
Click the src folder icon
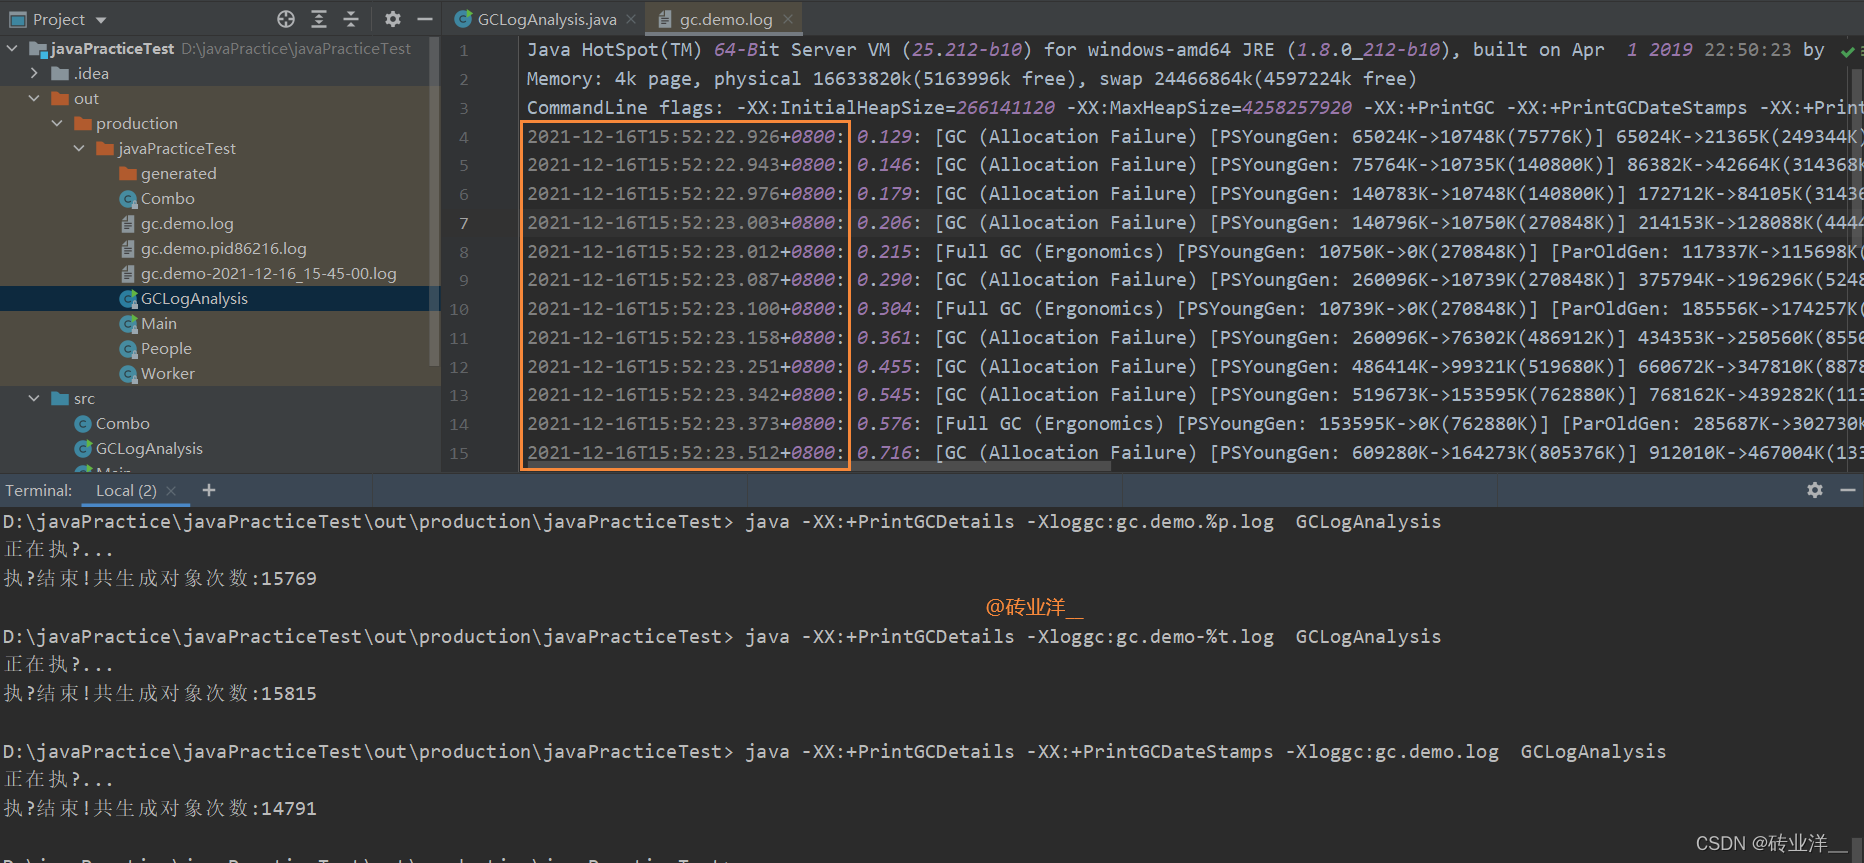pos(60,398)
